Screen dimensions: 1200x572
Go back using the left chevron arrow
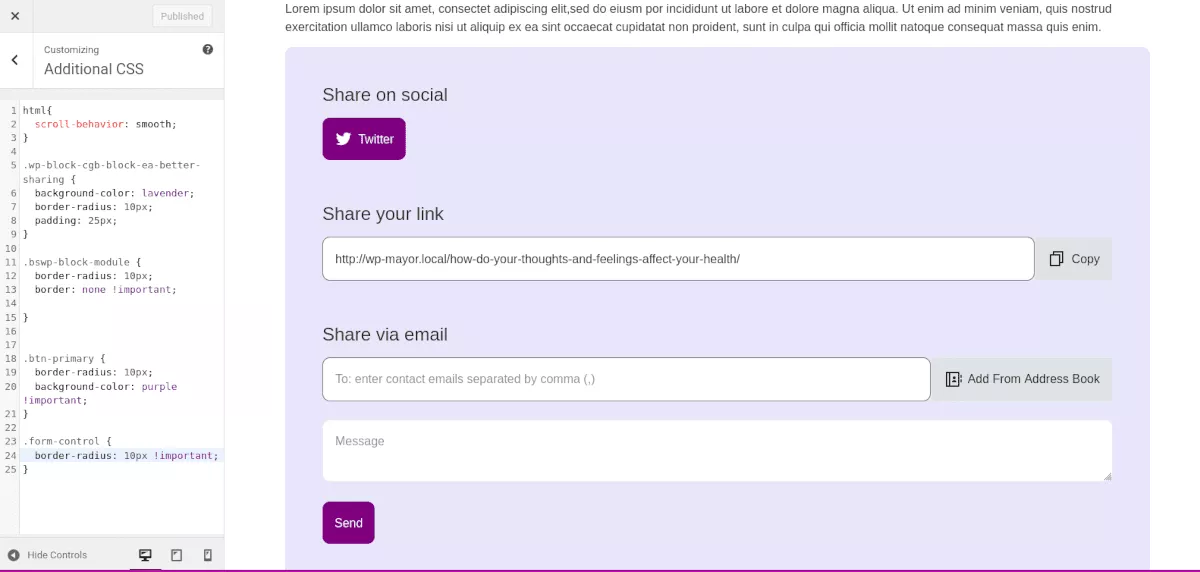[x=15, y=60]
